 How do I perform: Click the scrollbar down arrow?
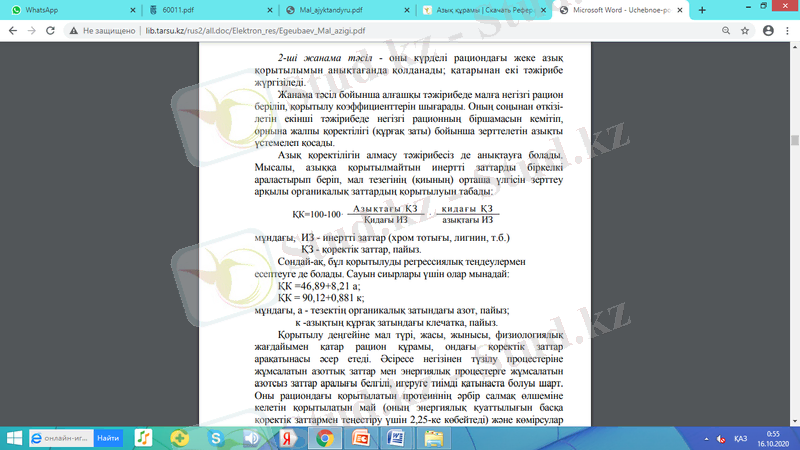(x=795, y=421)
